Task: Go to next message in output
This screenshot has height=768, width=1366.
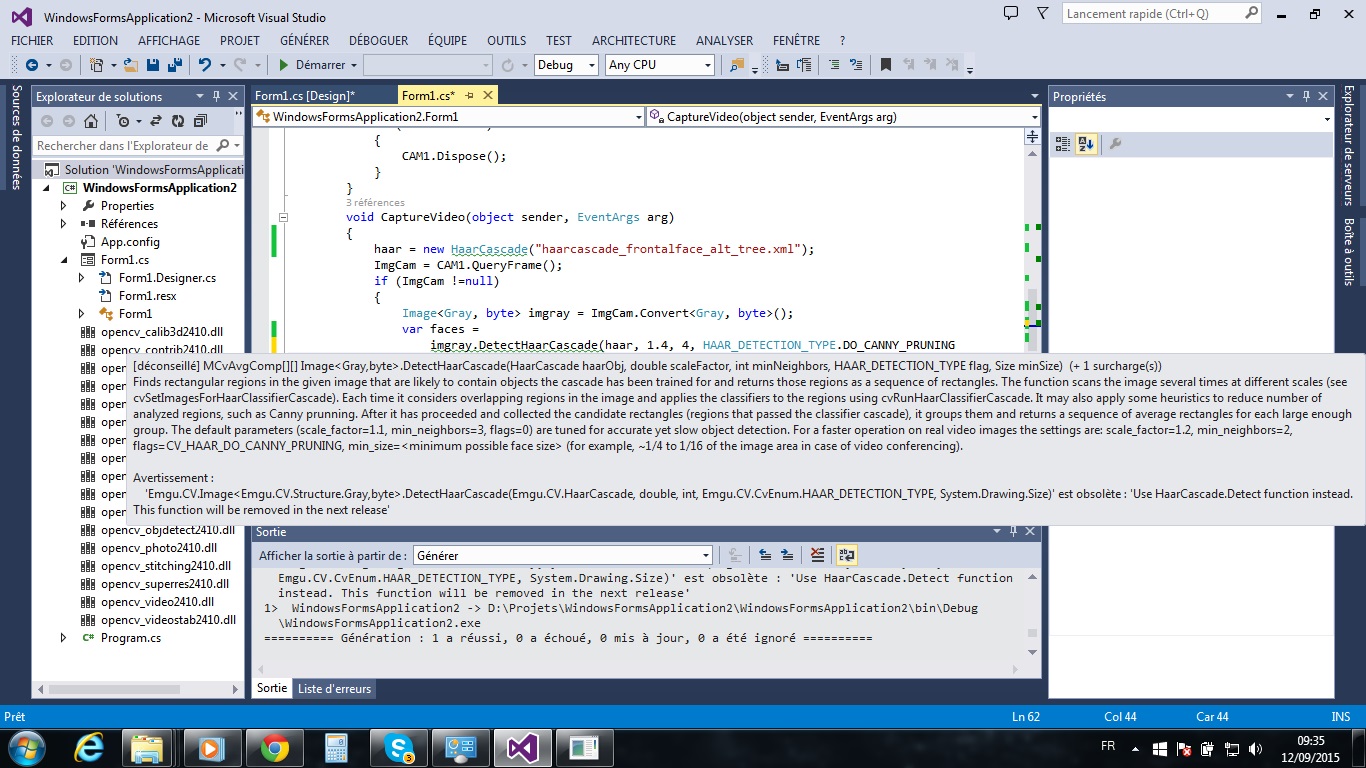Action: [x=787, y=555]
